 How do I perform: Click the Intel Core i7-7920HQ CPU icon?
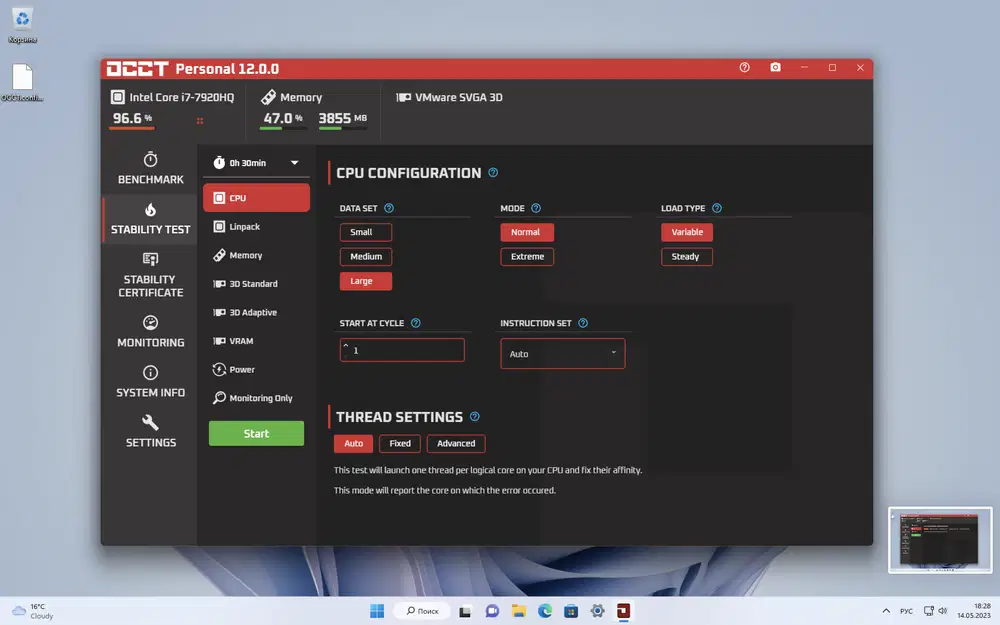click(x=117, y=97)
